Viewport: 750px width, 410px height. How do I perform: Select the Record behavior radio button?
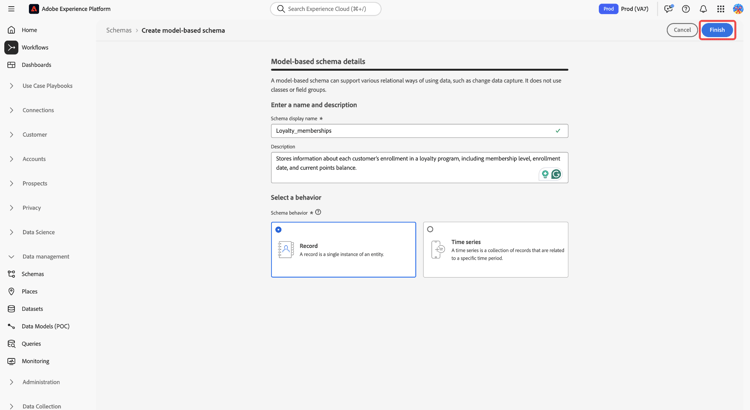(x=279, y=230)
